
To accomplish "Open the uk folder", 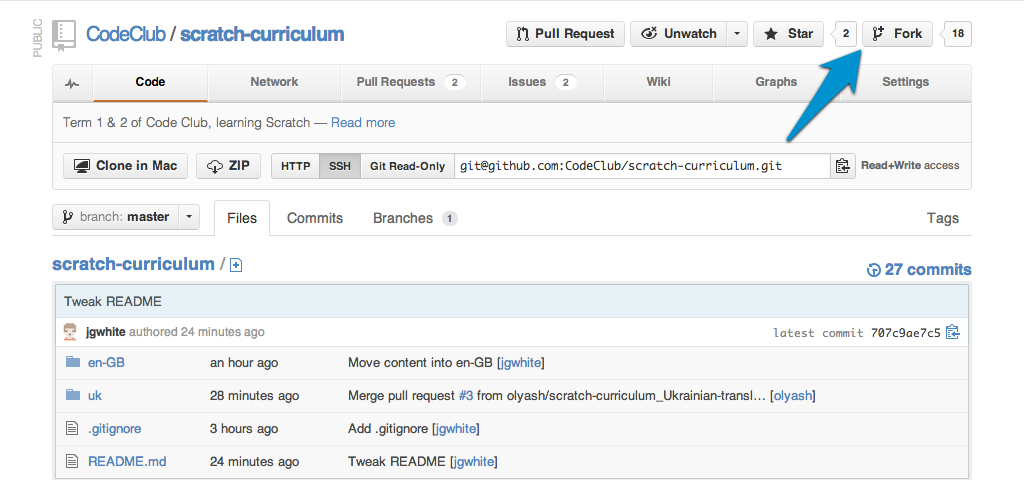I will (x=95, y=396).
